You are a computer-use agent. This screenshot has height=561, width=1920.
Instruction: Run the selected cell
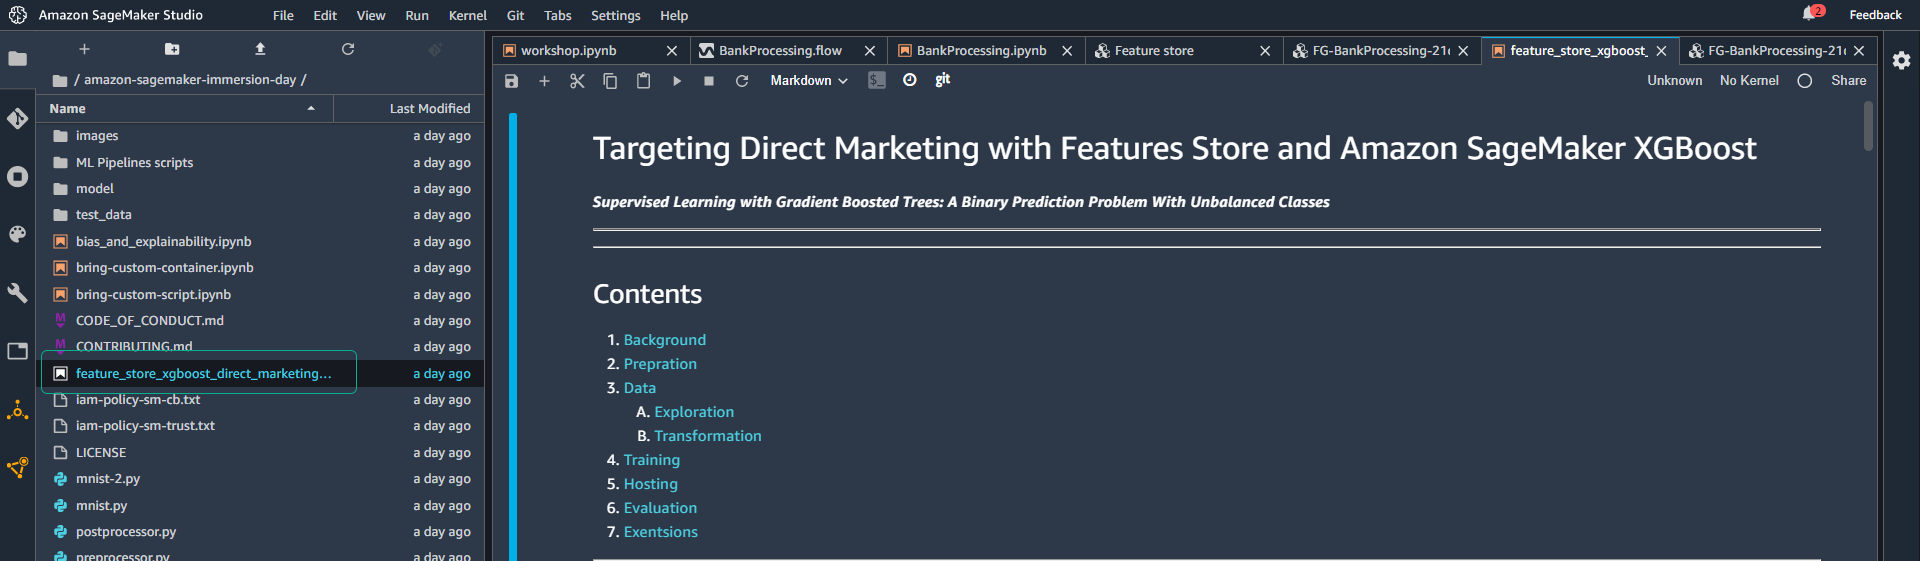(677, 81)
